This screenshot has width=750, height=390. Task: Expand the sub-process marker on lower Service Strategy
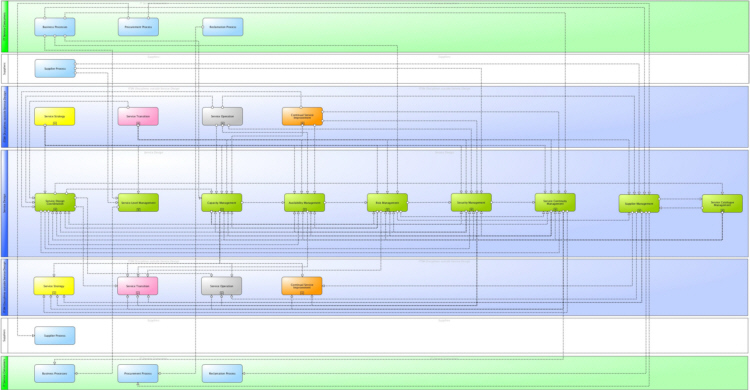tap(54, 293)
